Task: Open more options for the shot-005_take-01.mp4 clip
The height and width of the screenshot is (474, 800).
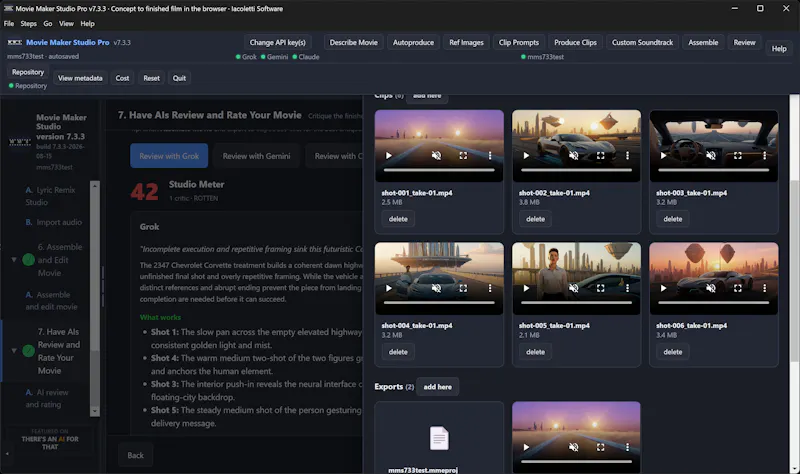Action: (x=627, y=288)
